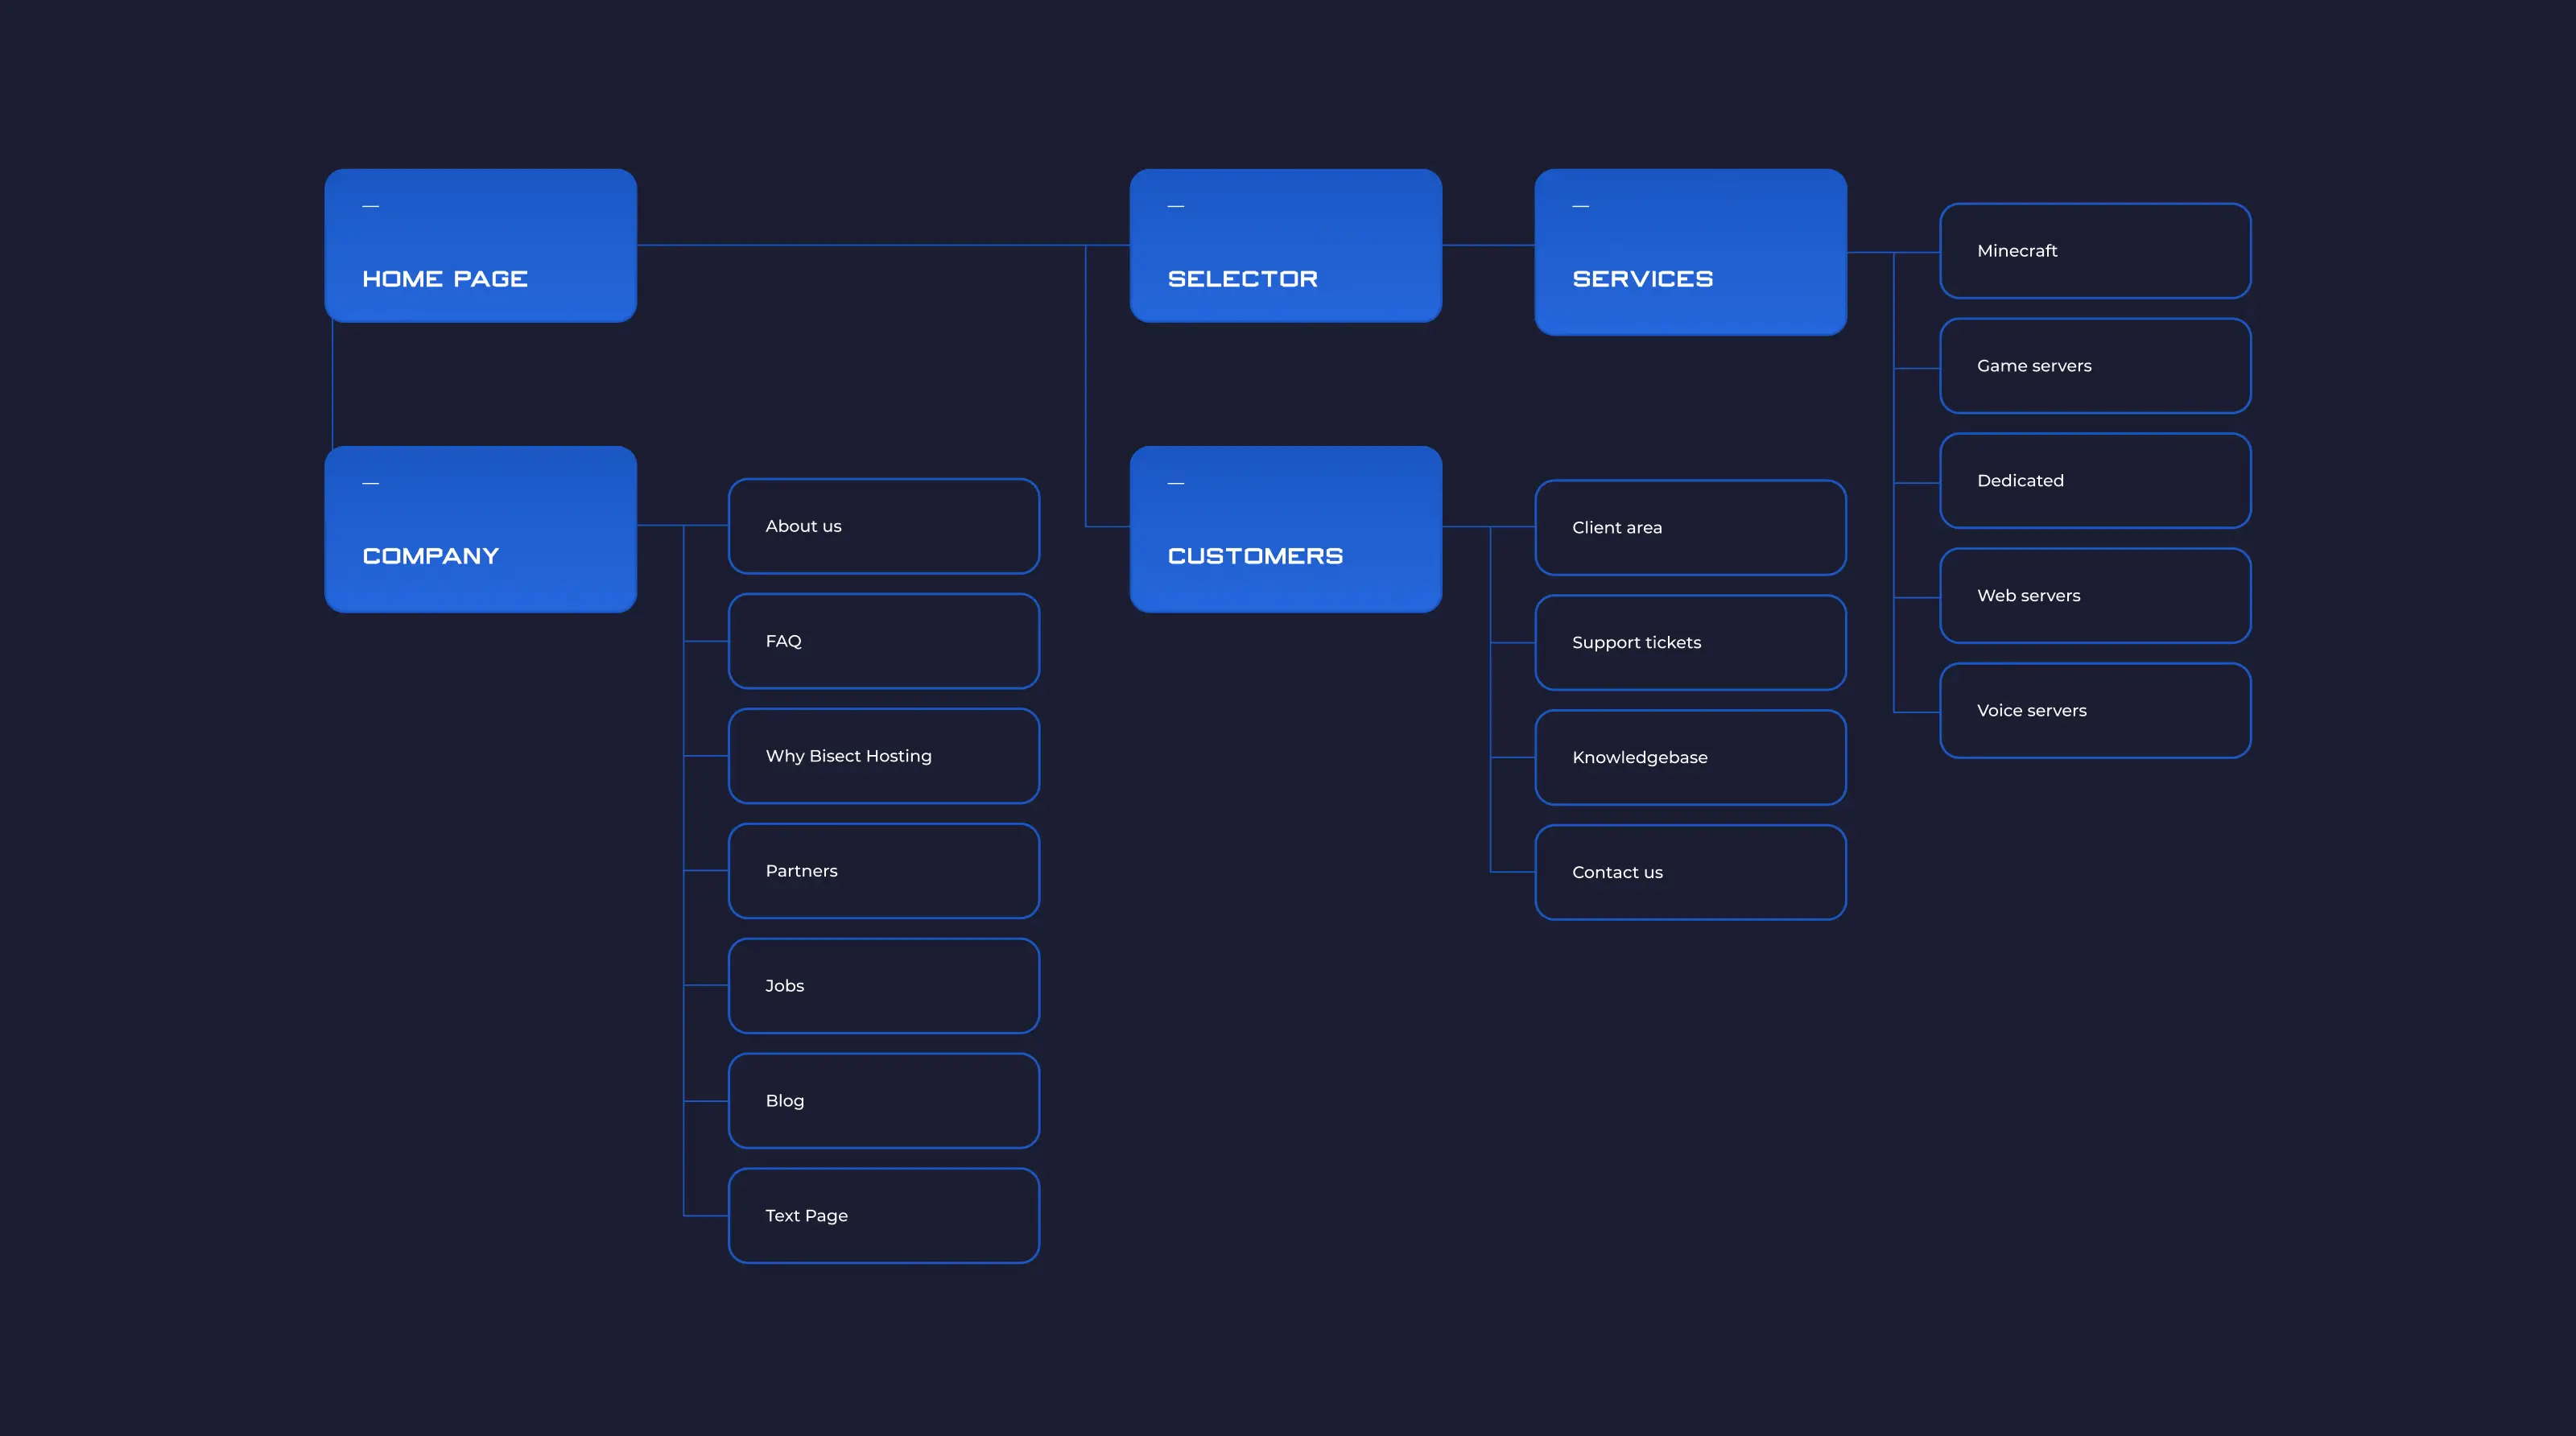The height and width of the screenshot is (1436, 2576).
Task: Click the Text Page box
Action: coord(884,1216)
